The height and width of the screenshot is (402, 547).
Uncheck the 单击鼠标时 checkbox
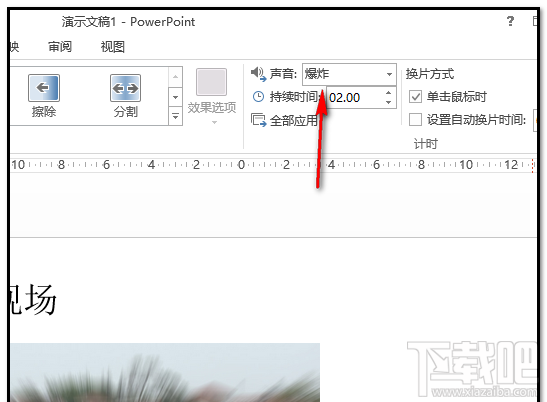[x=415, y=97]
